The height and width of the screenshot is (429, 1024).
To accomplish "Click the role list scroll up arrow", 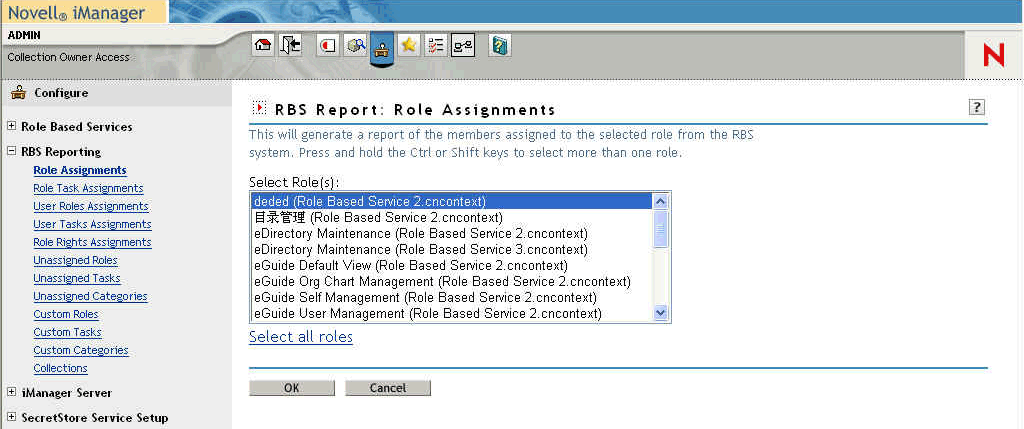I will tap(661, 201).
